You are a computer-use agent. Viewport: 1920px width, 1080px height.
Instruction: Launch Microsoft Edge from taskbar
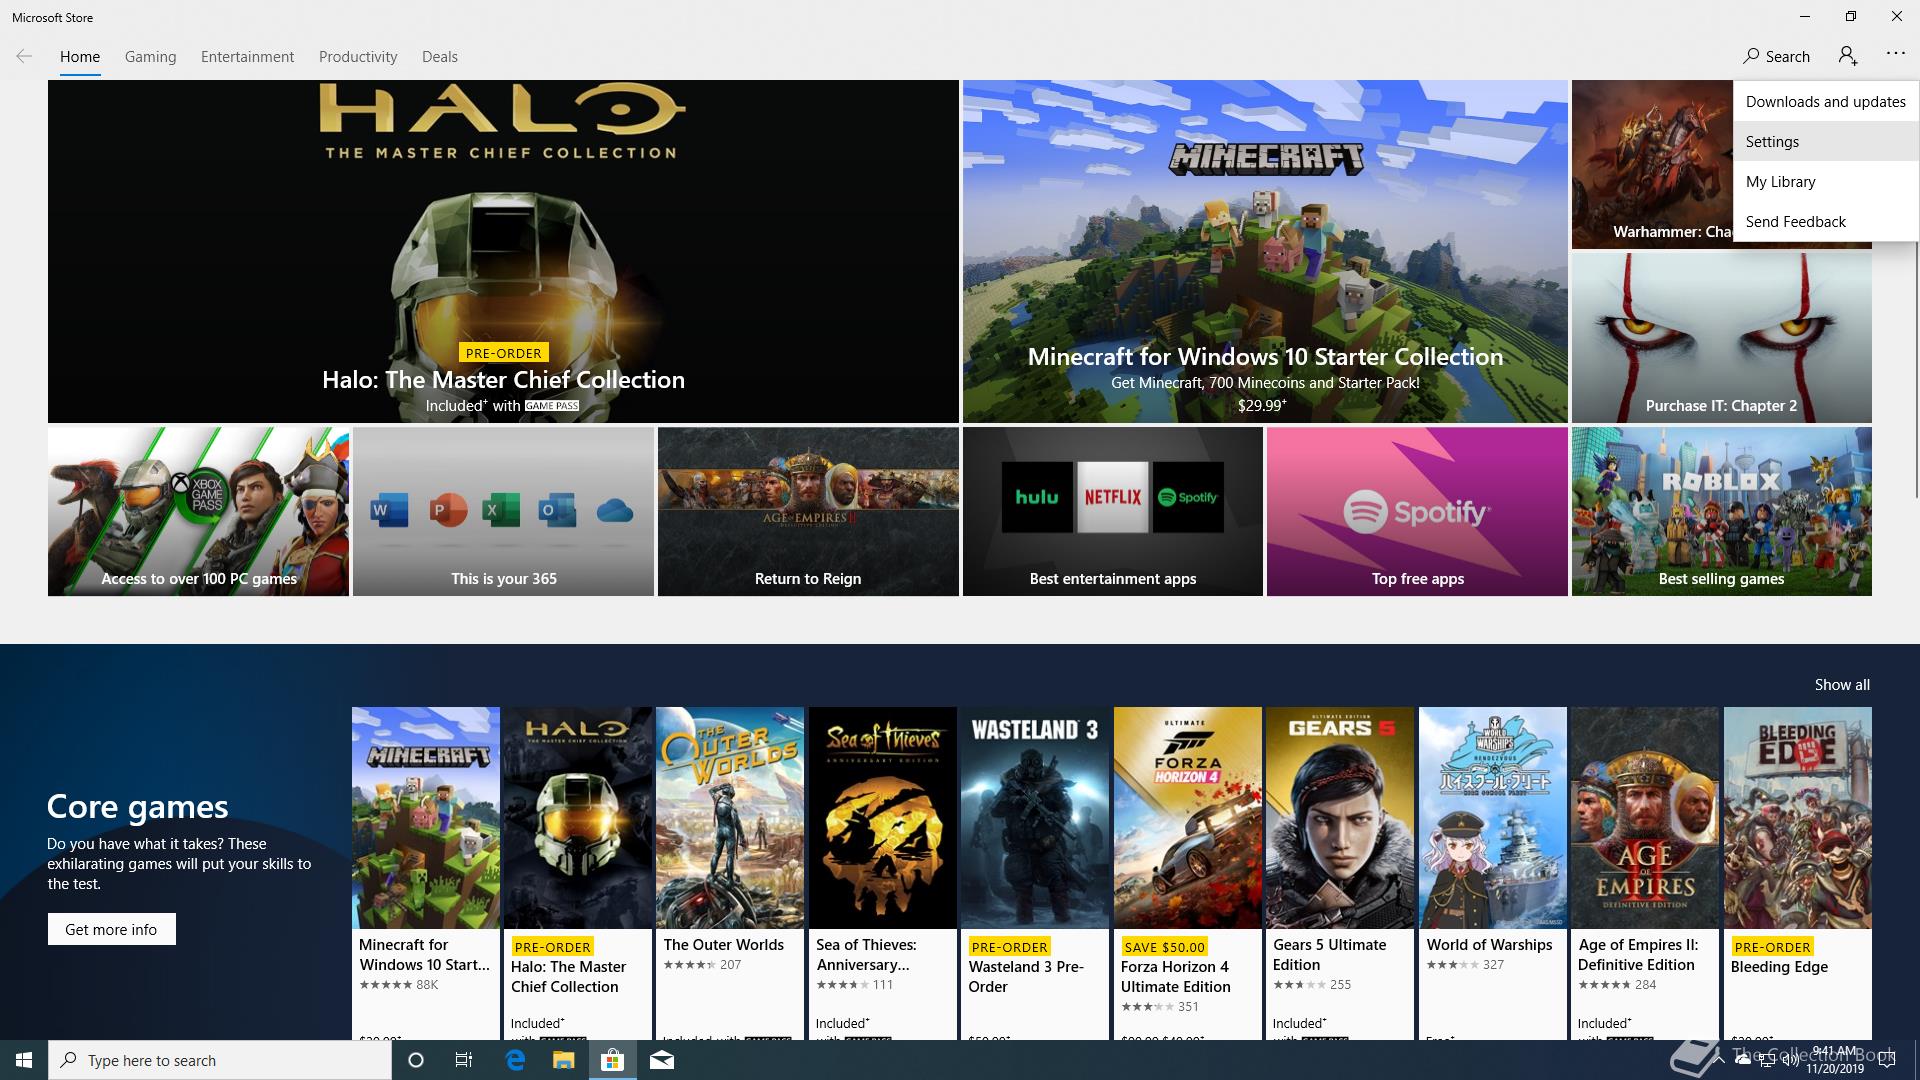click(515, 1060)
